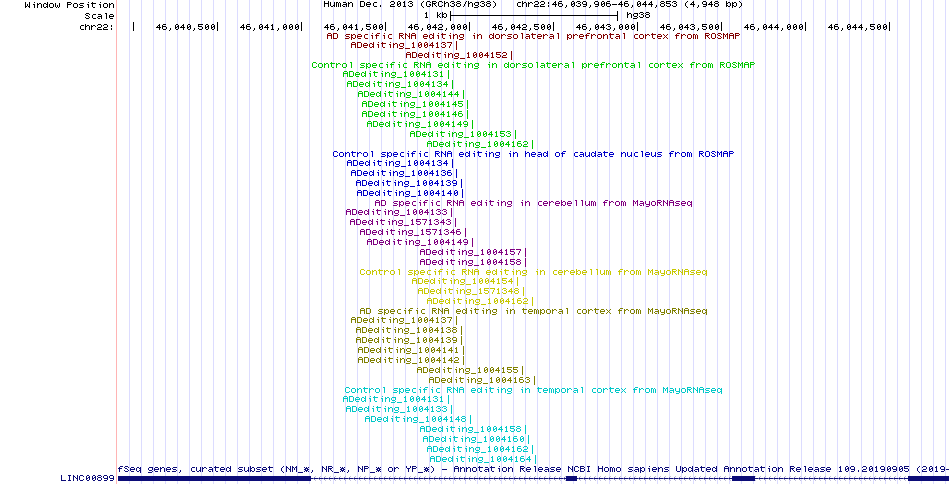The width and height of the screenshot is (950, 484).
Task: Select green ADediting_1004162 in the dorsolateral control track
Action: (480, 144)
